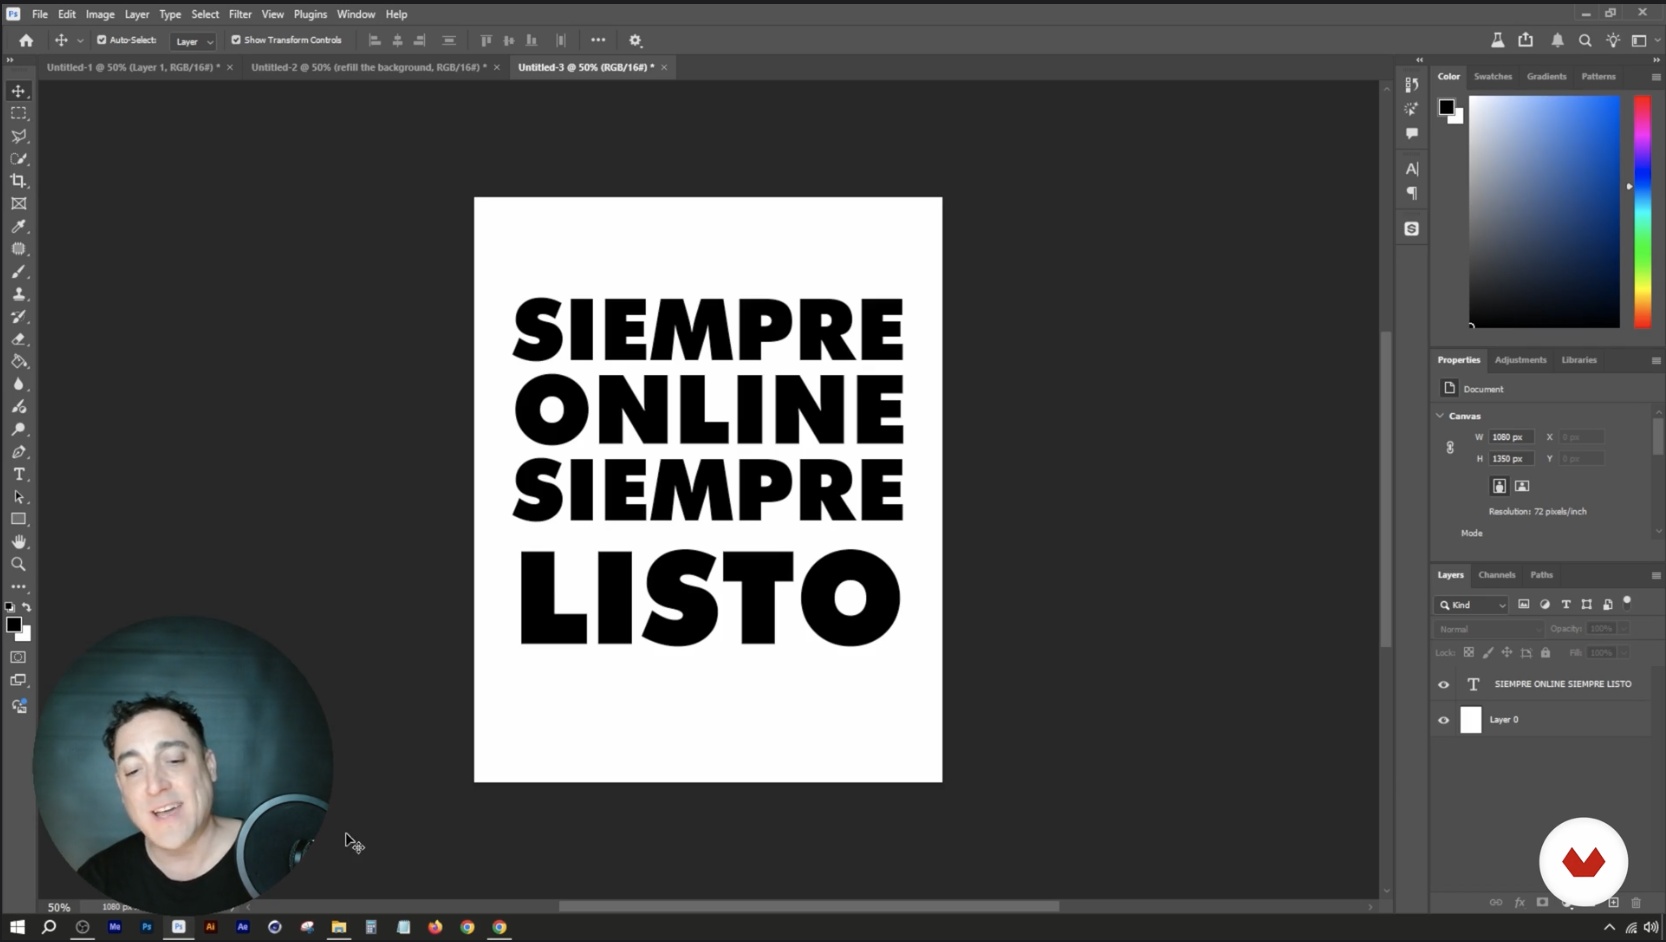This screenshot has height=942, width=1666.
Task: Toggle Show Transform Controls checkbox
Action: [x=236, y=40]
